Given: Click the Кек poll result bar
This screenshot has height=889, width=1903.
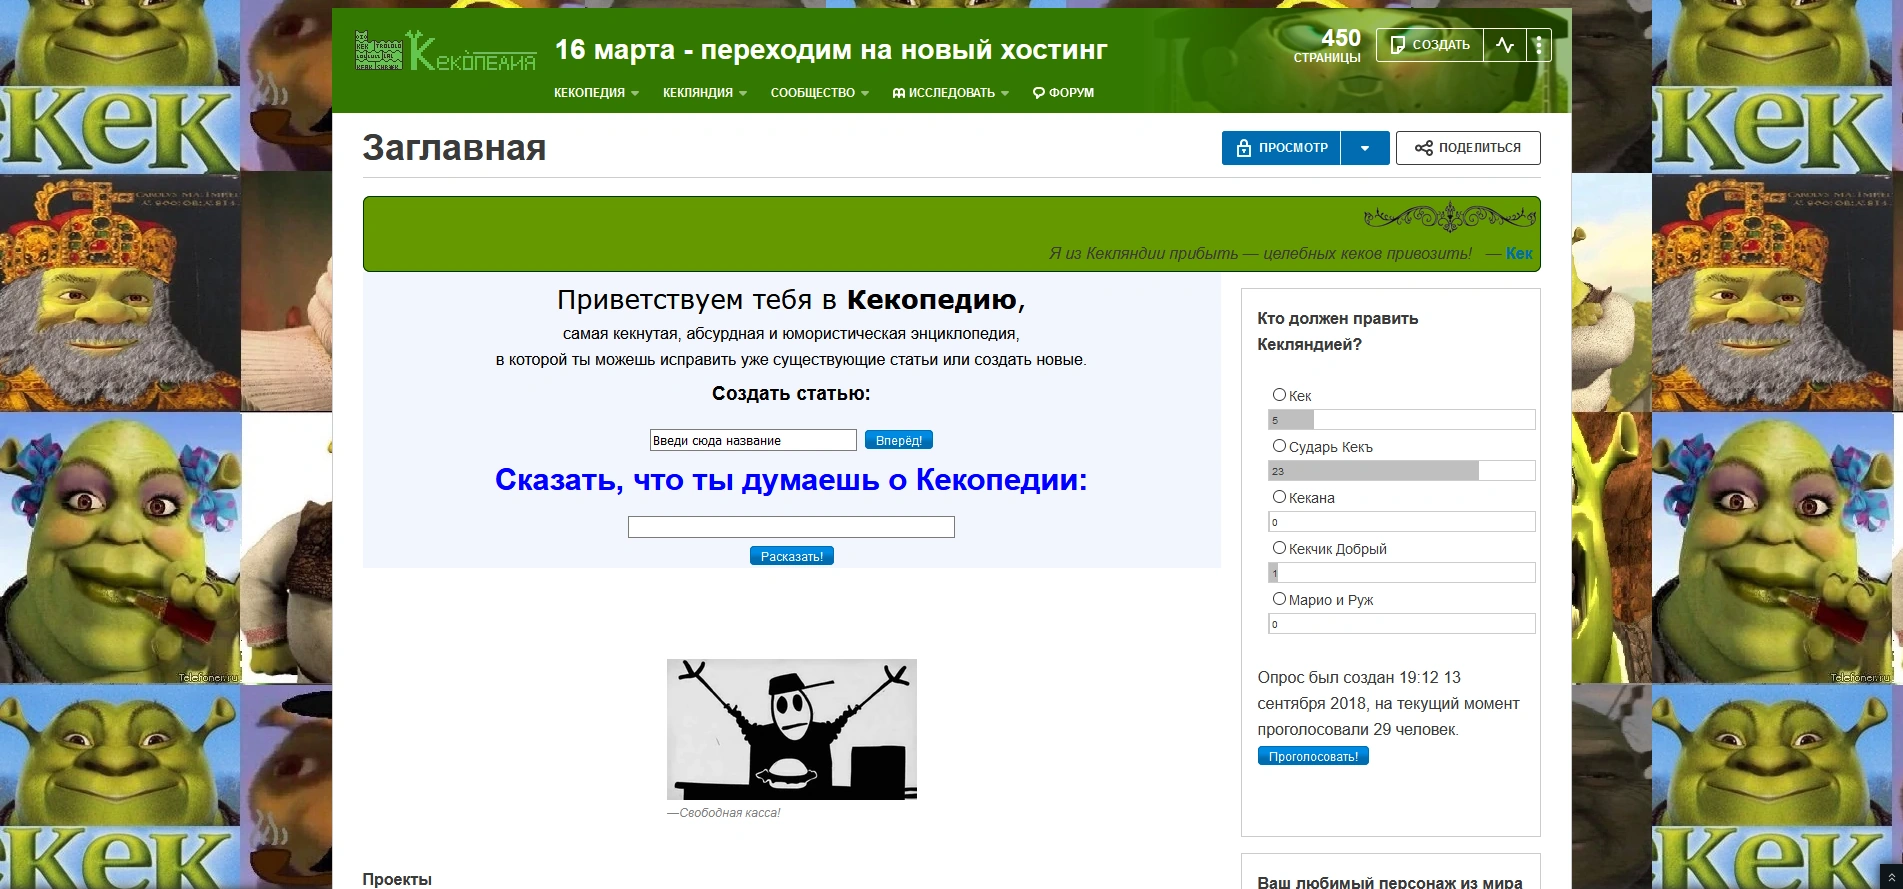Looking at the screenshot, I should click(x=1401, y=420).
